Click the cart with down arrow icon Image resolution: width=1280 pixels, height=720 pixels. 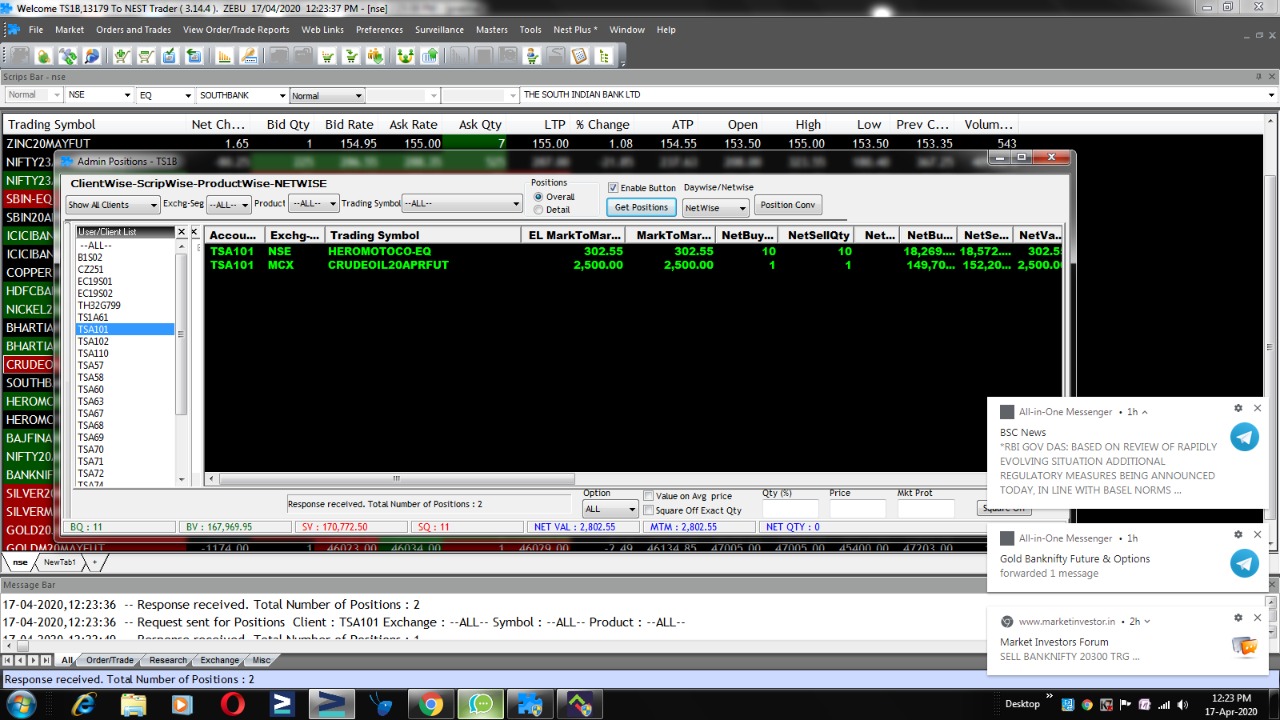[x=352, y=57]
